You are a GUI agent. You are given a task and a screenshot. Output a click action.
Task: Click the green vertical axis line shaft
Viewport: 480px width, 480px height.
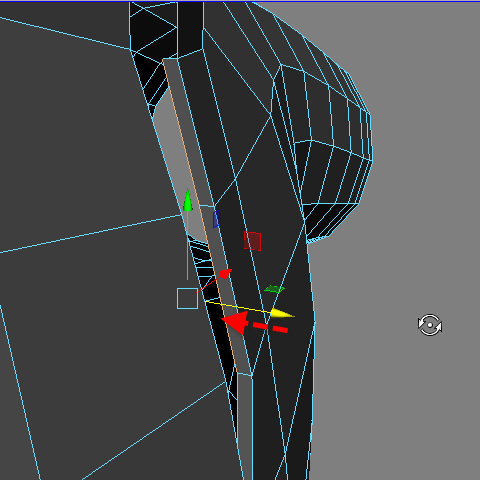pos(187,245)
